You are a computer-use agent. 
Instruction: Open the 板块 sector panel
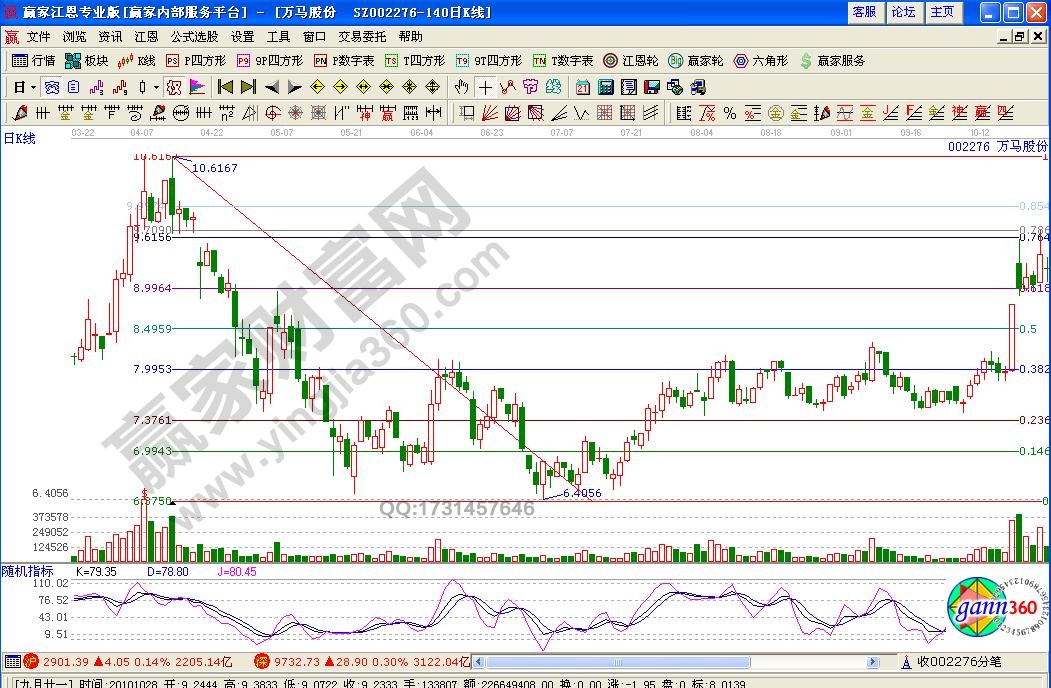86,61
